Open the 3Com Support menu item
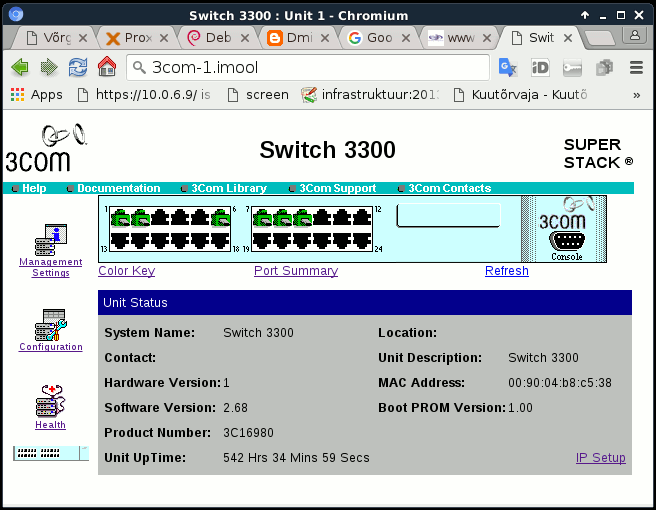The height and width of the screenshot is (510, 656). point(338,188)
